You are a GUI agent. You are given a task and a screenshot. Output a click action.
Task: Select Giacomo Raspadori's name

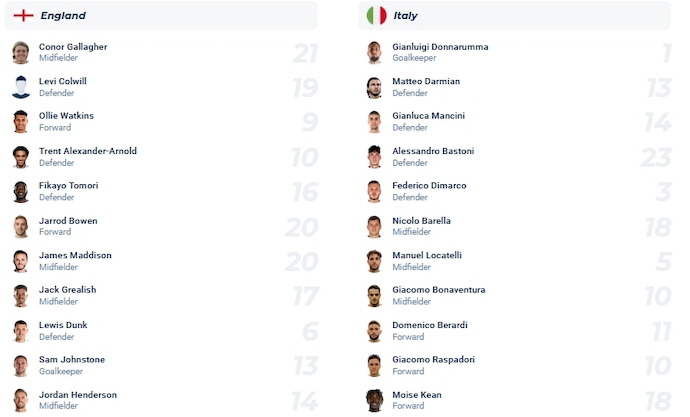pyautogui.click(x=432, y=360)
